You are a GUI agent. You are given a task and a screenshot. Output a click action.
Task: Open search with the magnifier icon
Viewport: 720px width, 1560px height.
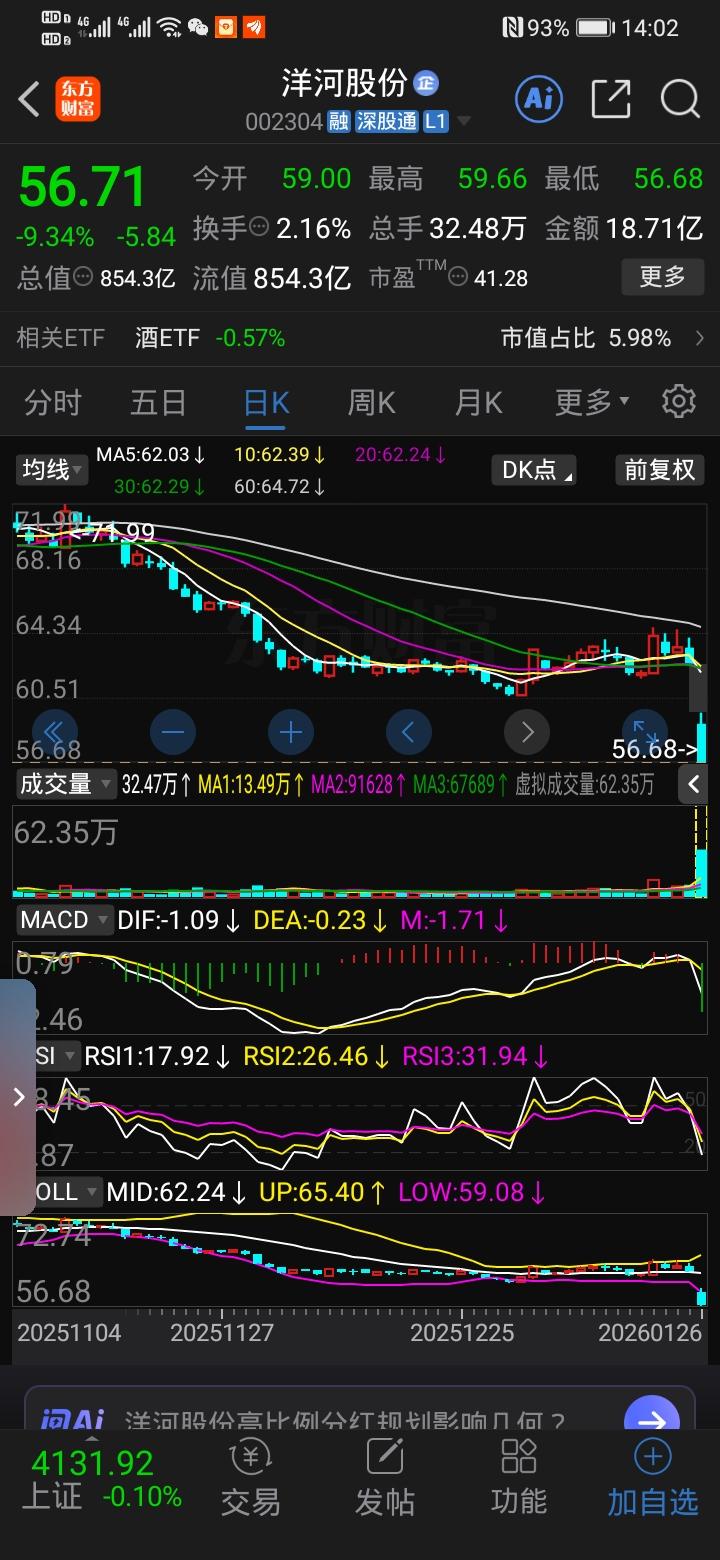[x=680, y=98]
